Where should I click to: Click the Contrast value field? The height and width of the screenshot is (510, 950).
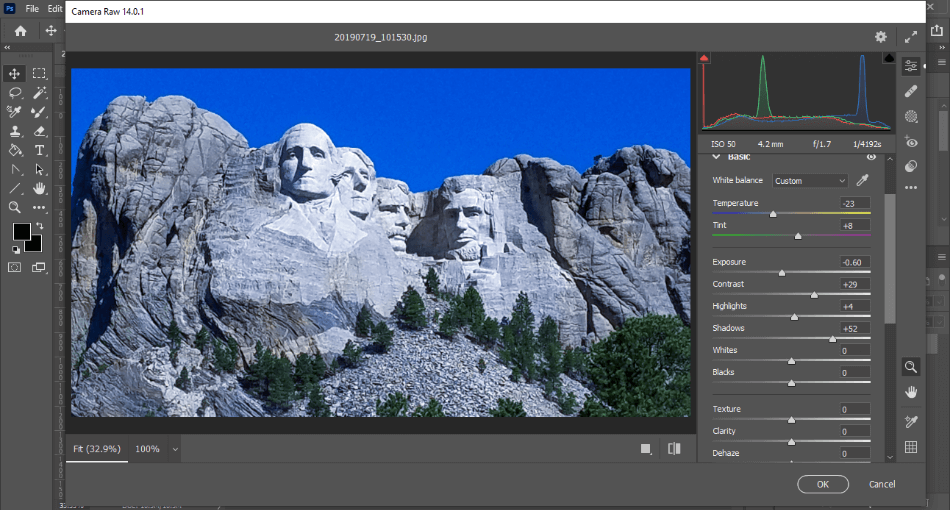click(x=855, y=284)
